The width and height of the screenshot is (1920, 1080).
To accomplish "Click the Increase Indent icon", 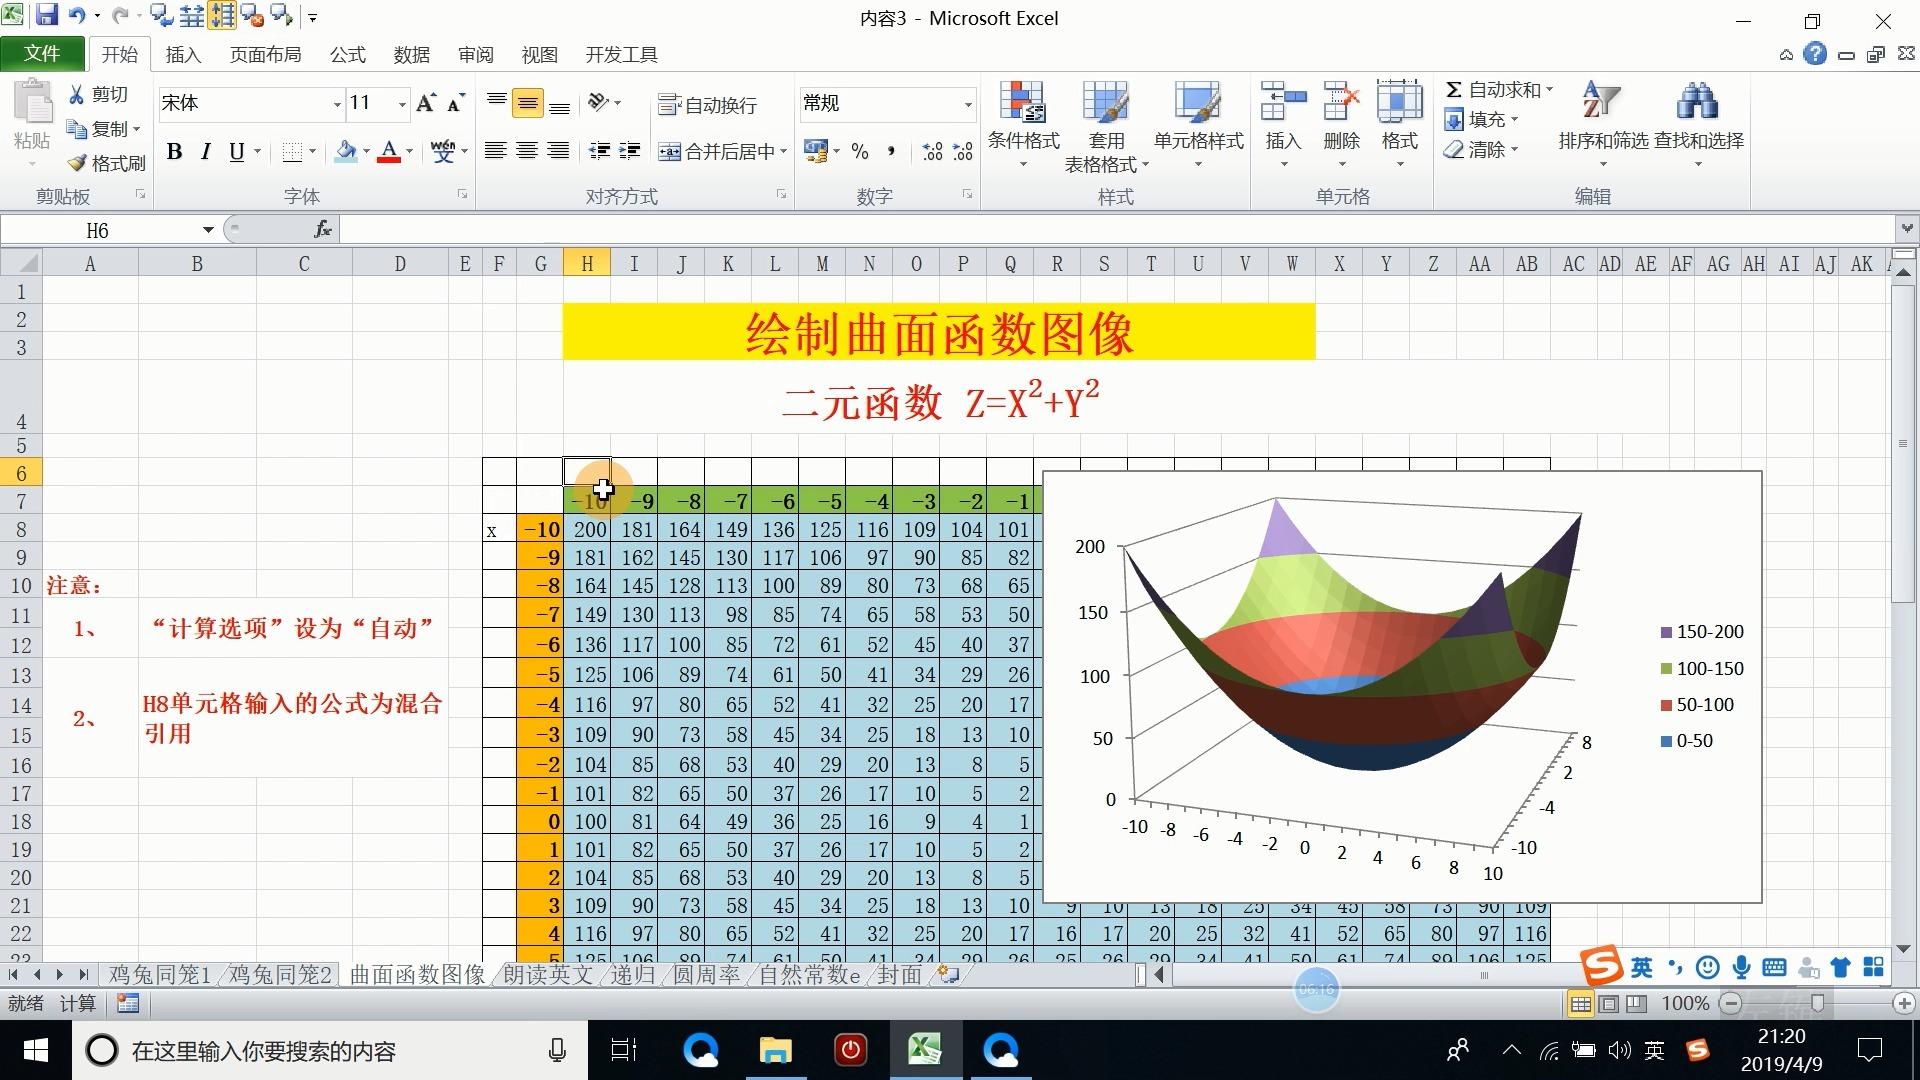I will click(x=630, y=151).
